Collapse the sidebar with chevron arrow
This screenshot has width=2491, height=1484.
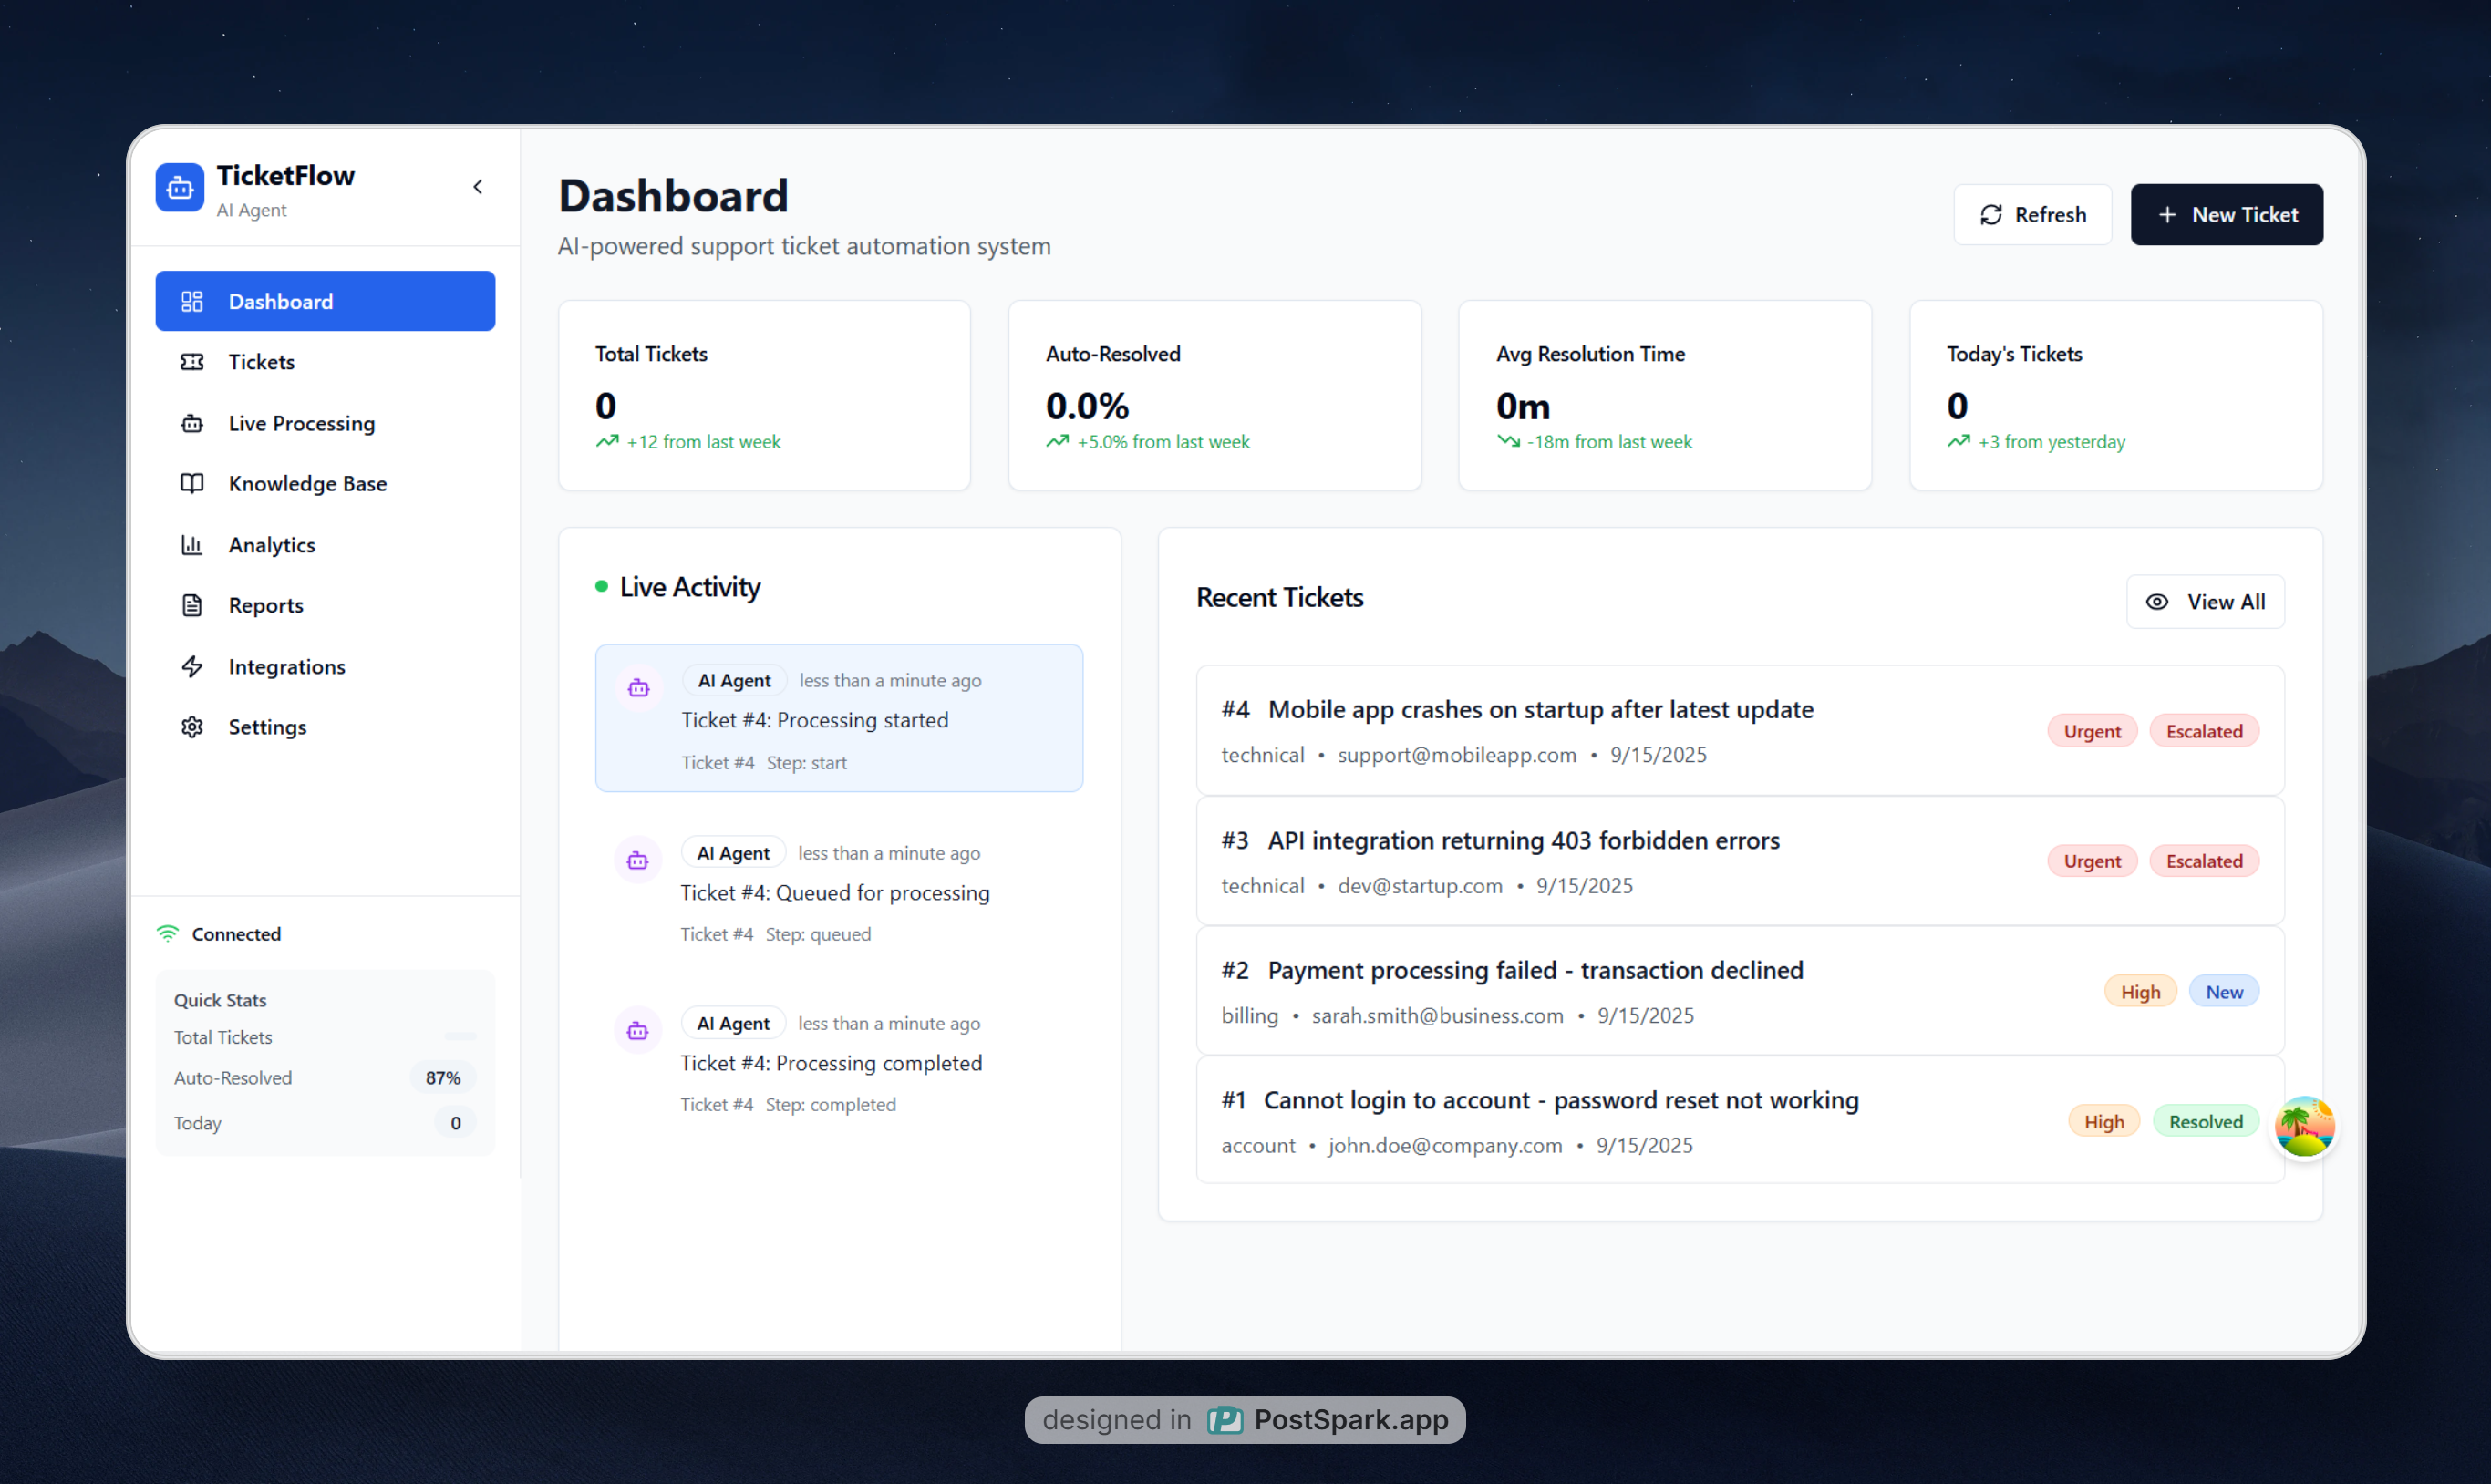tap(478, 187)
